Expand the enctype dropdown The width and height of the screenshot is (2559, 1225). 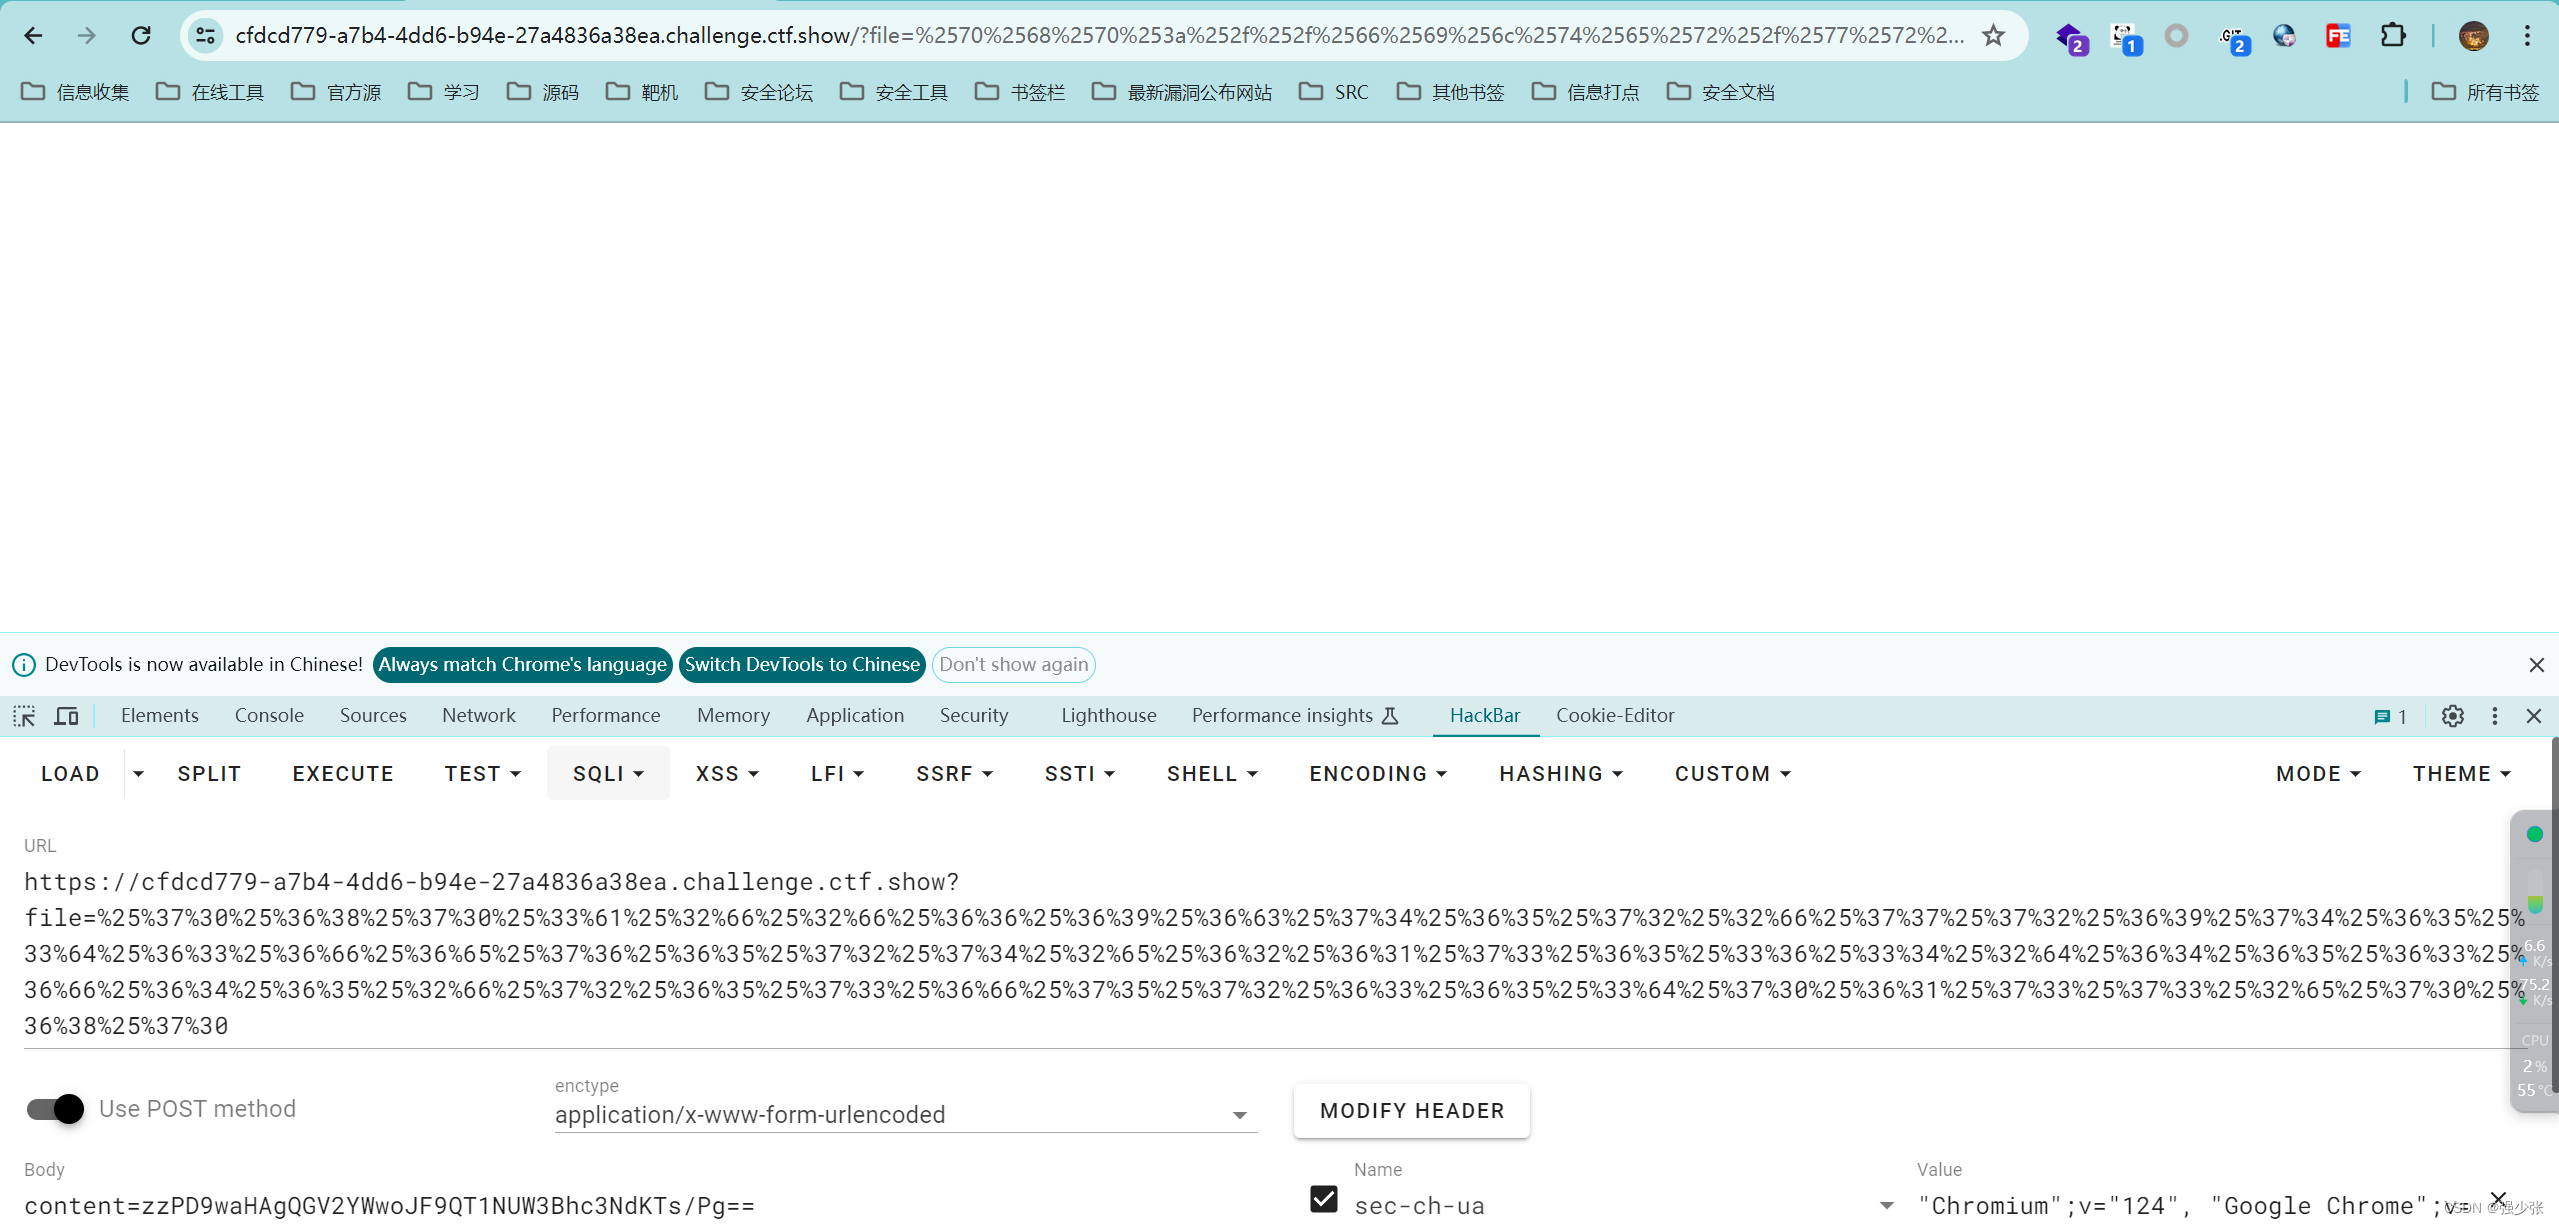pyautogui.click(x=1239, y=1115)
